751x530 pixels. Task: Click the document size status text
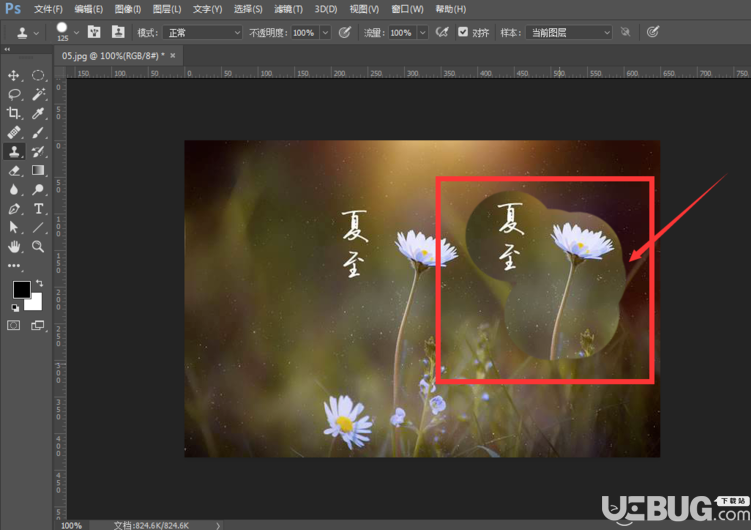(151, 526)
